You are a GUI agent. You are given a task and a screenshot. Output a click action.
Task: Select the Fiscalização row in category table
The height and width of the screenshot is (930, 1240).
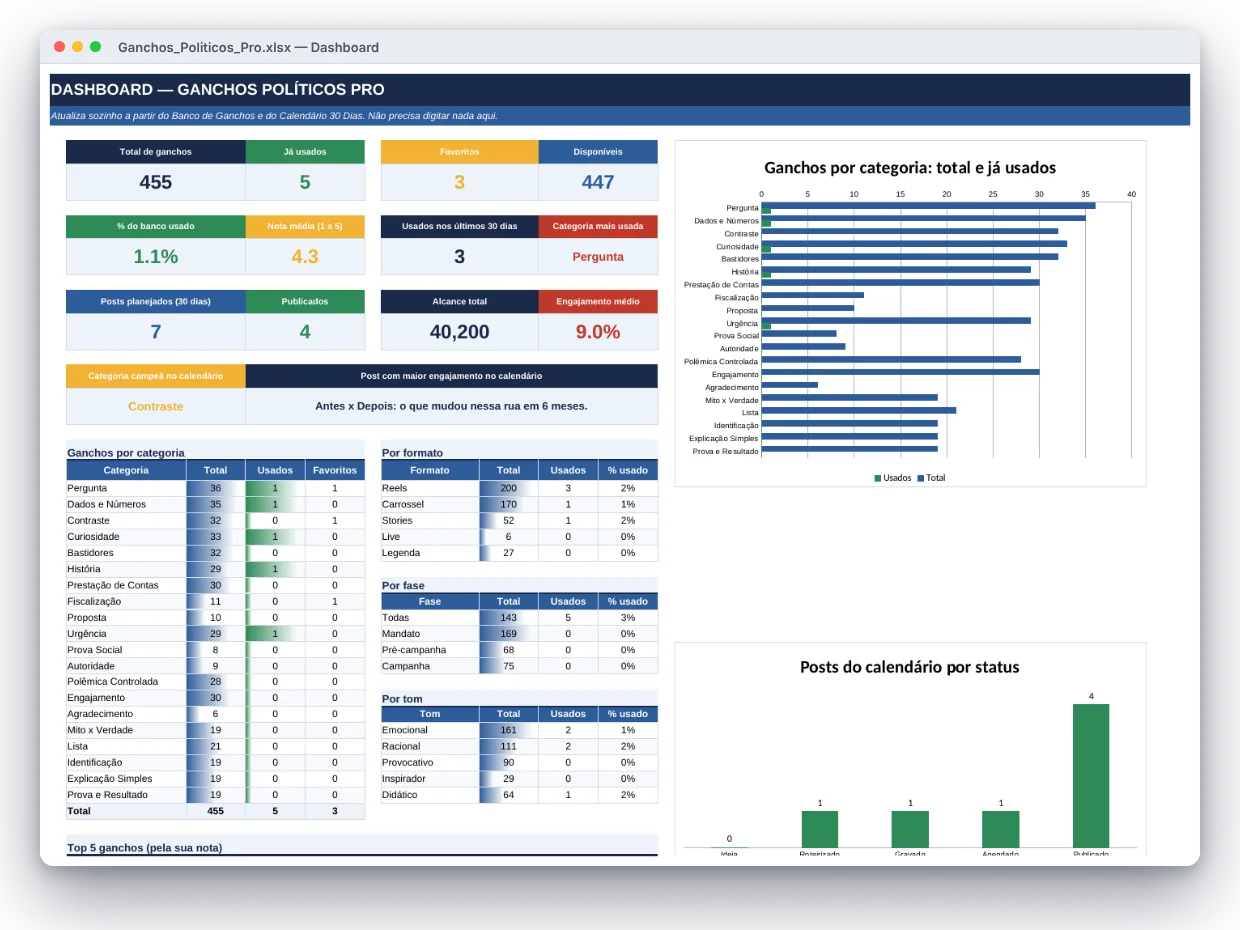click(x=215, y=601)
